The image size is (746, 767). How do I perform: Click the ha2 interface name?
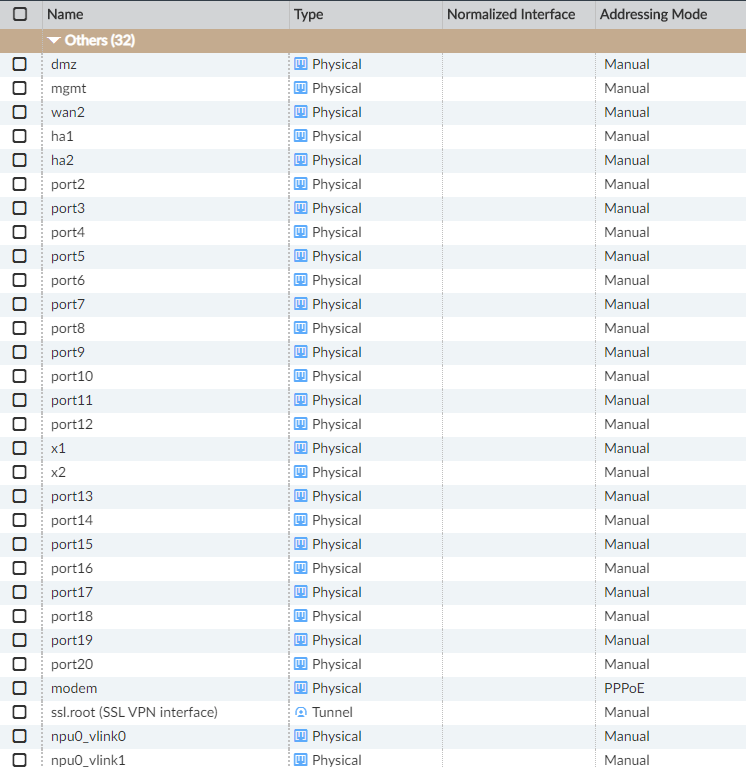(62, 160)
